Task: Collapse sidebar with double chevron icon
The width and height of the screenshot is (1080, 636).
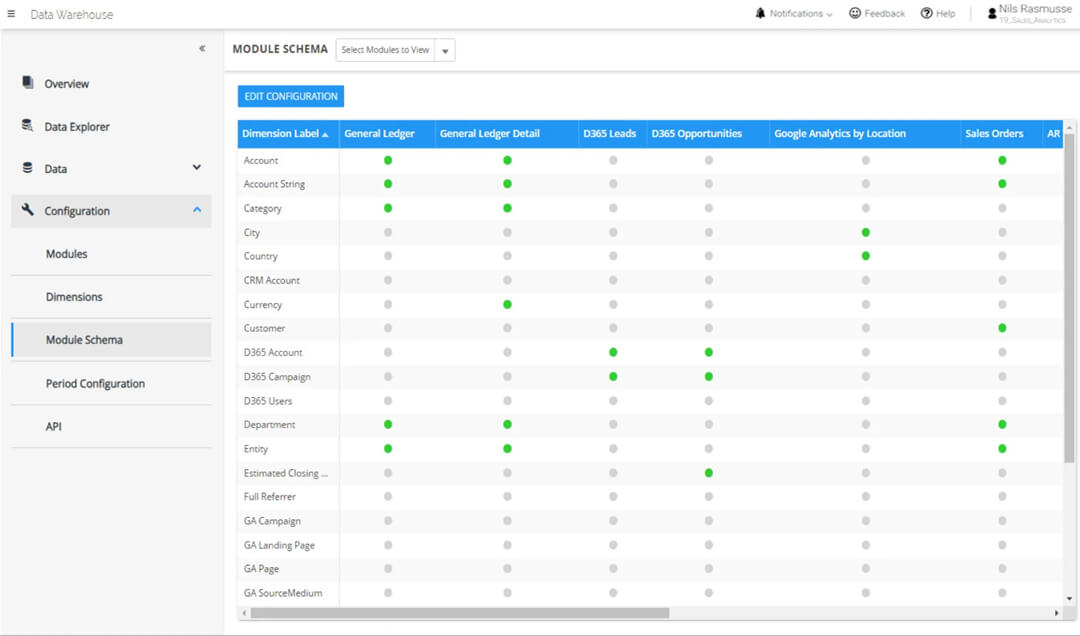Action: 202,48
